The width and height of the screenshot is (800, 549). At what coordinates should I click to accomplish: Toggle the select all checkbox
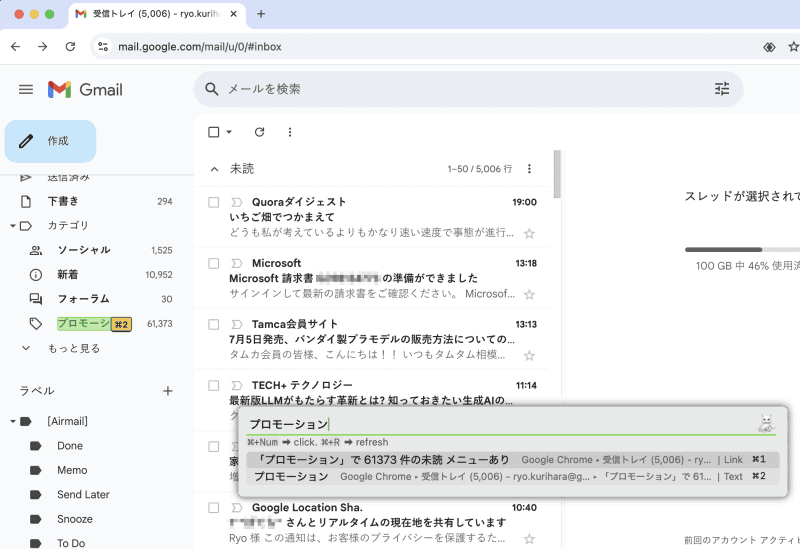pos(214,132)
